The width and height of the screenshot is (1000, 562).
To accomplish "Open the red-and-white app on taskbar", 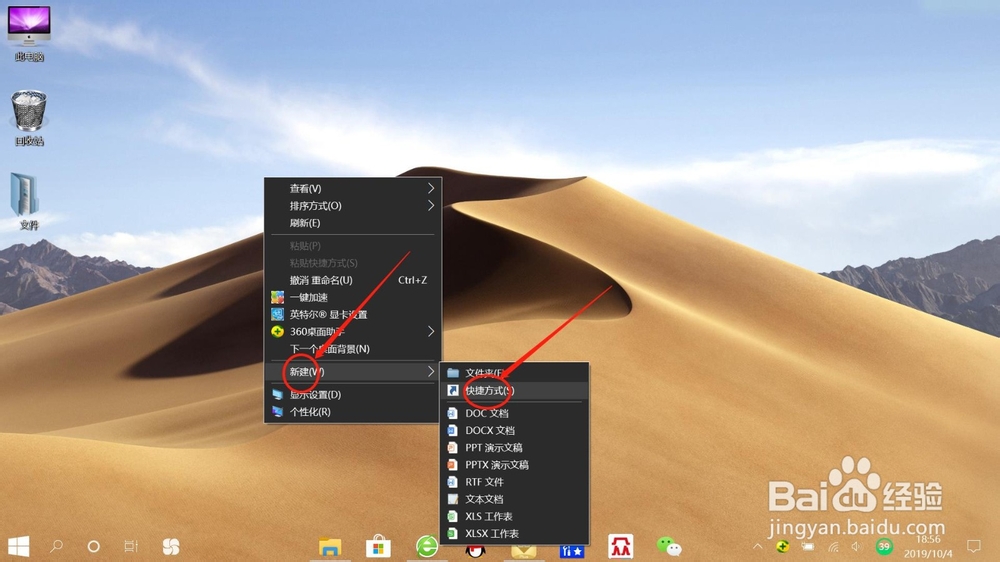I will tap(620, 547).
